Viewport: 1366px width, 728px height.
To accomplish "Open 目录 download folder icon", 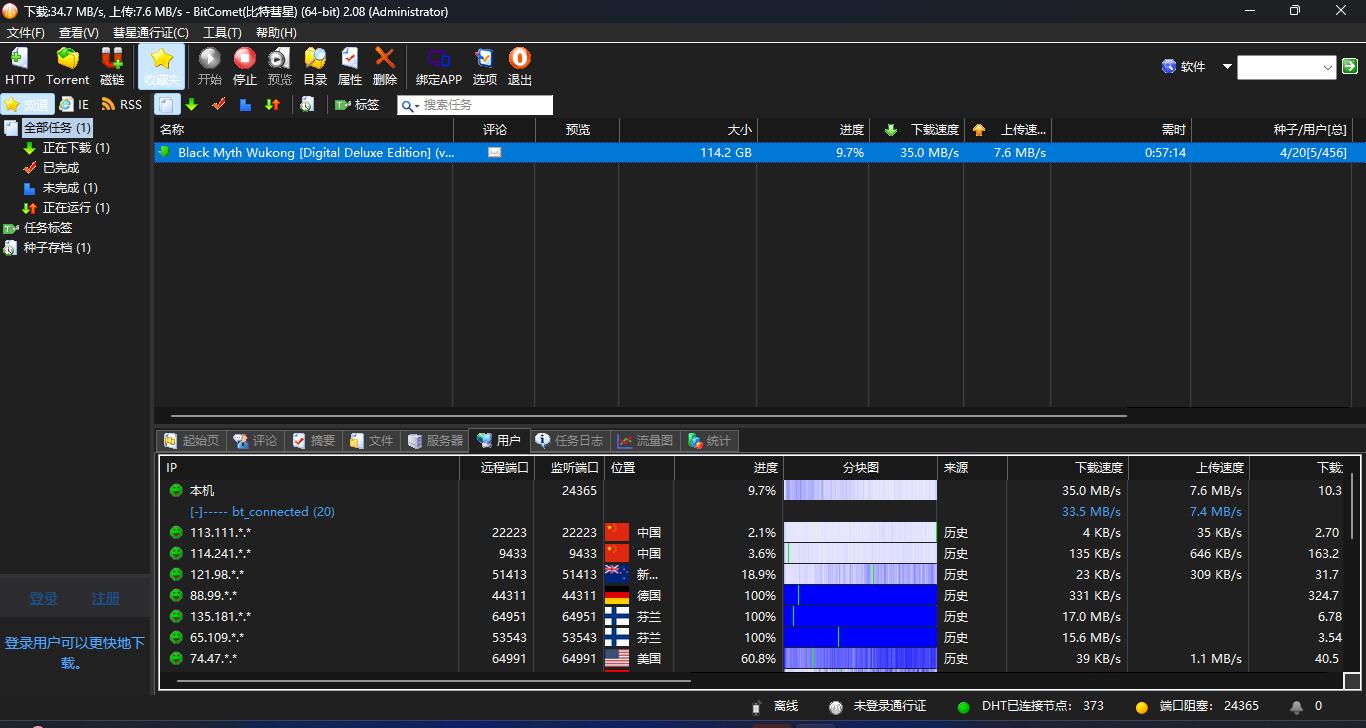I will click(x=315, y=66).
